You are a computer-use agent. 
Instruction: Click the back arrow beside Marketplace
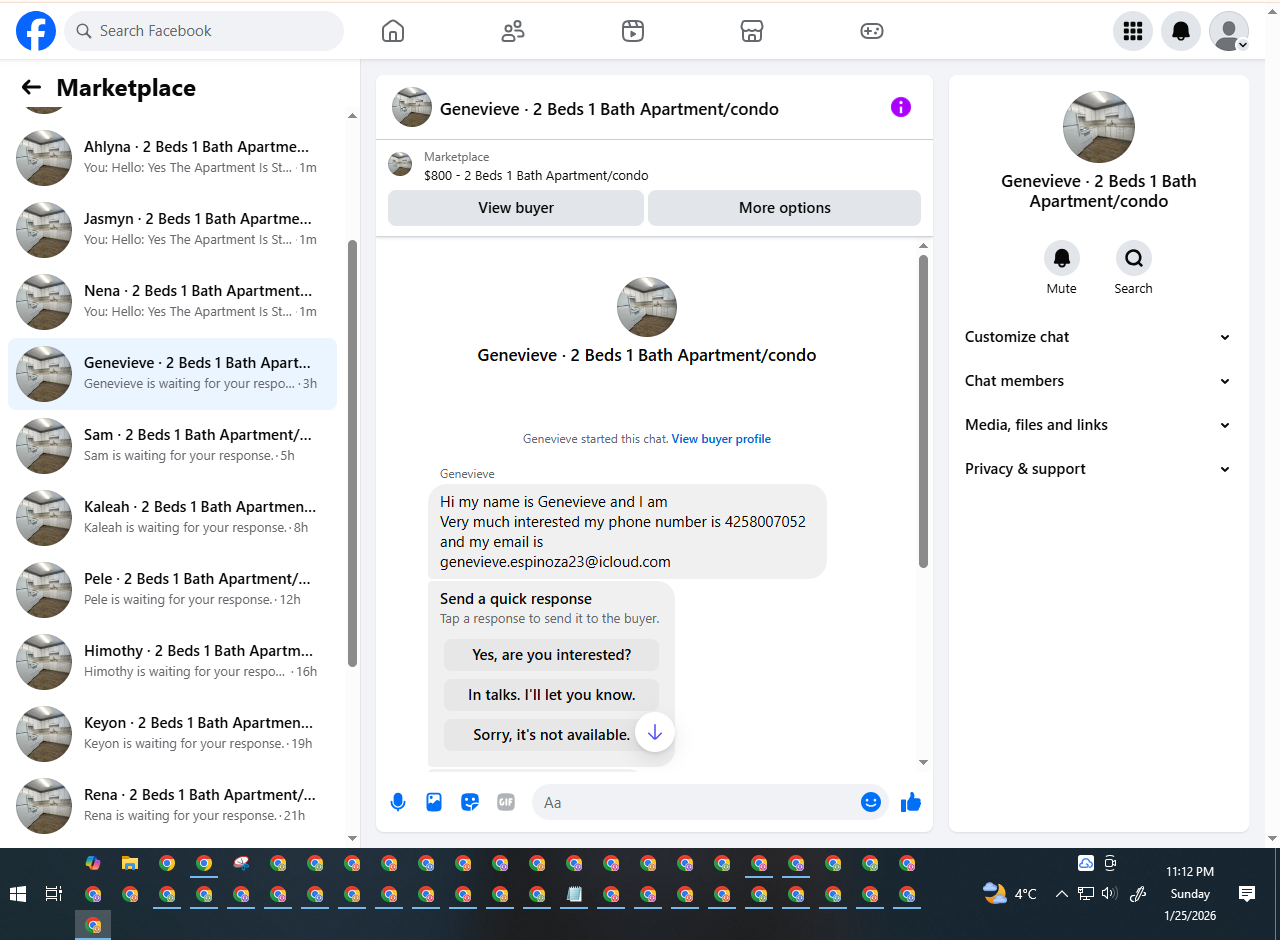[31, 88]
